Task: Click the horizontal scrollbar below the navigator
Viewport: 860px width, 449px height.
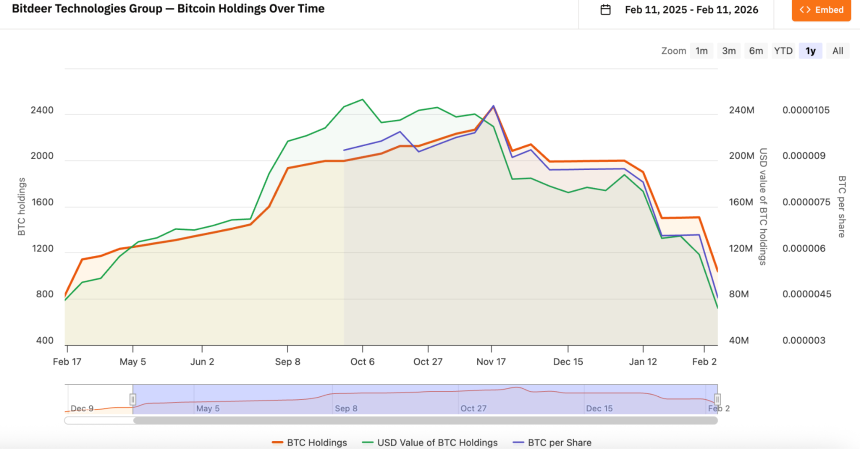Action: tap(425, 420)
